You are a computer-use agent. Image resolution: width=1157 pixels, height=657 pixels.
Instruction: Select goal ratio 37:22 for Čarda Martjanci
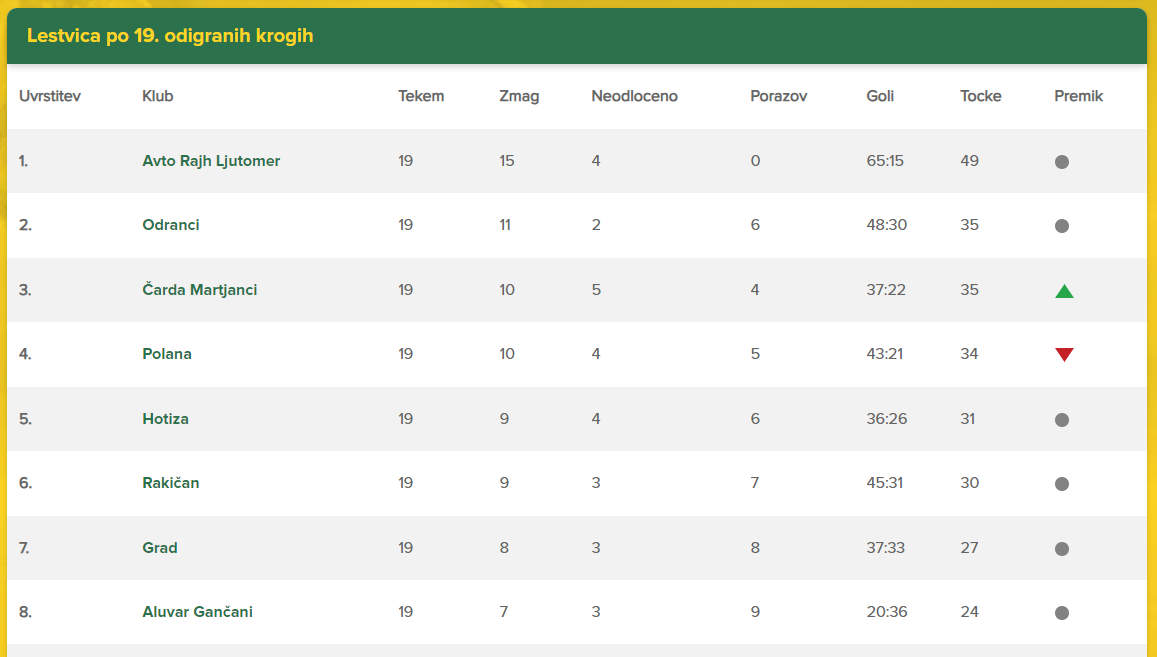pyautogui.click(x=885, y=289)
